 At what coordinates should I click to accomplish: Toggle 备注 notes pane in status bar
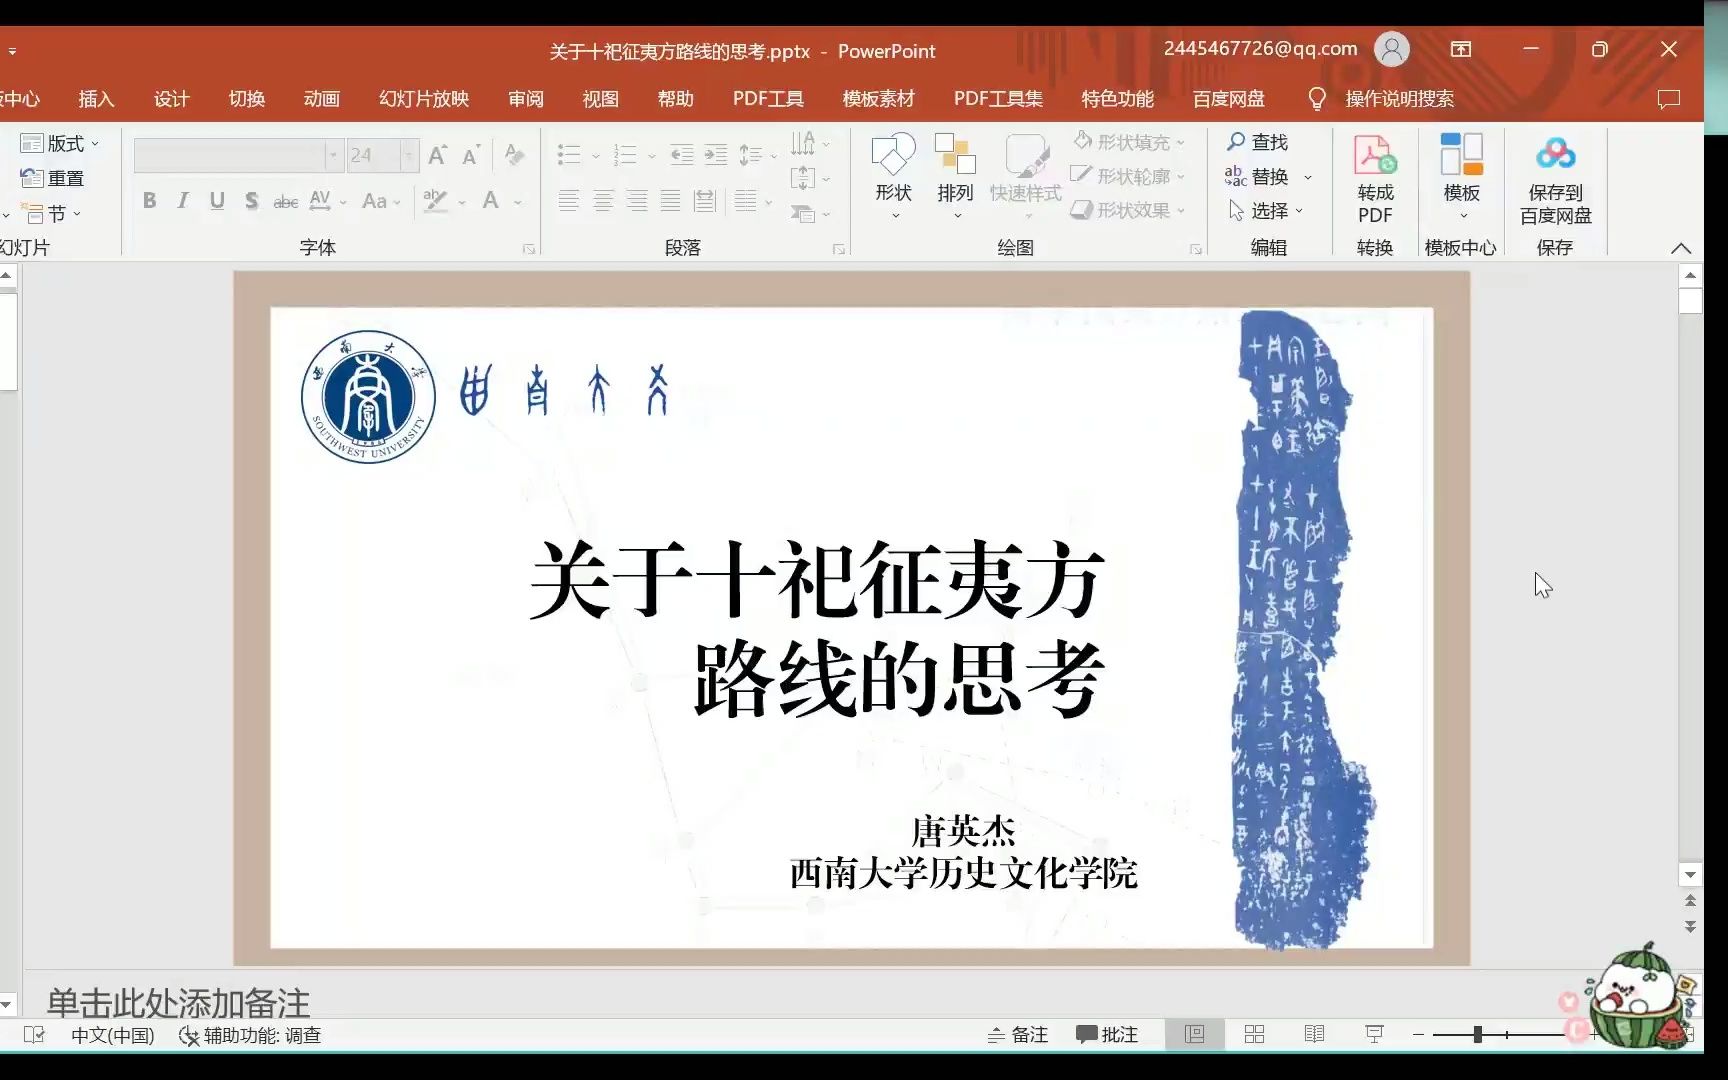(x=1018, y=1035)
